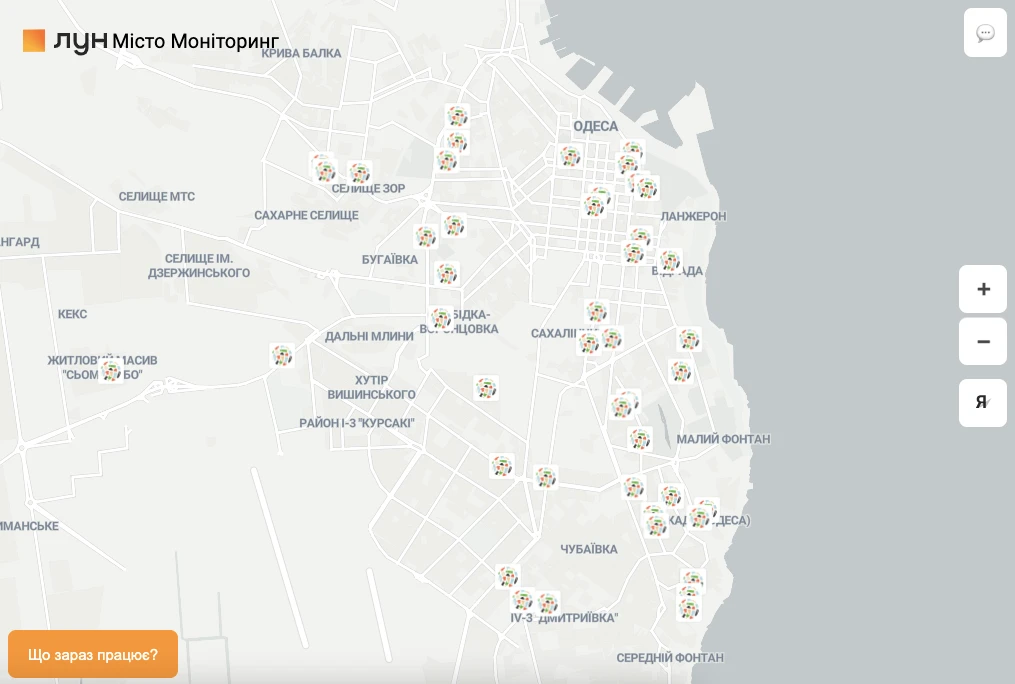Open the "Що зараз працює?" button

click(x=93, y=655)
